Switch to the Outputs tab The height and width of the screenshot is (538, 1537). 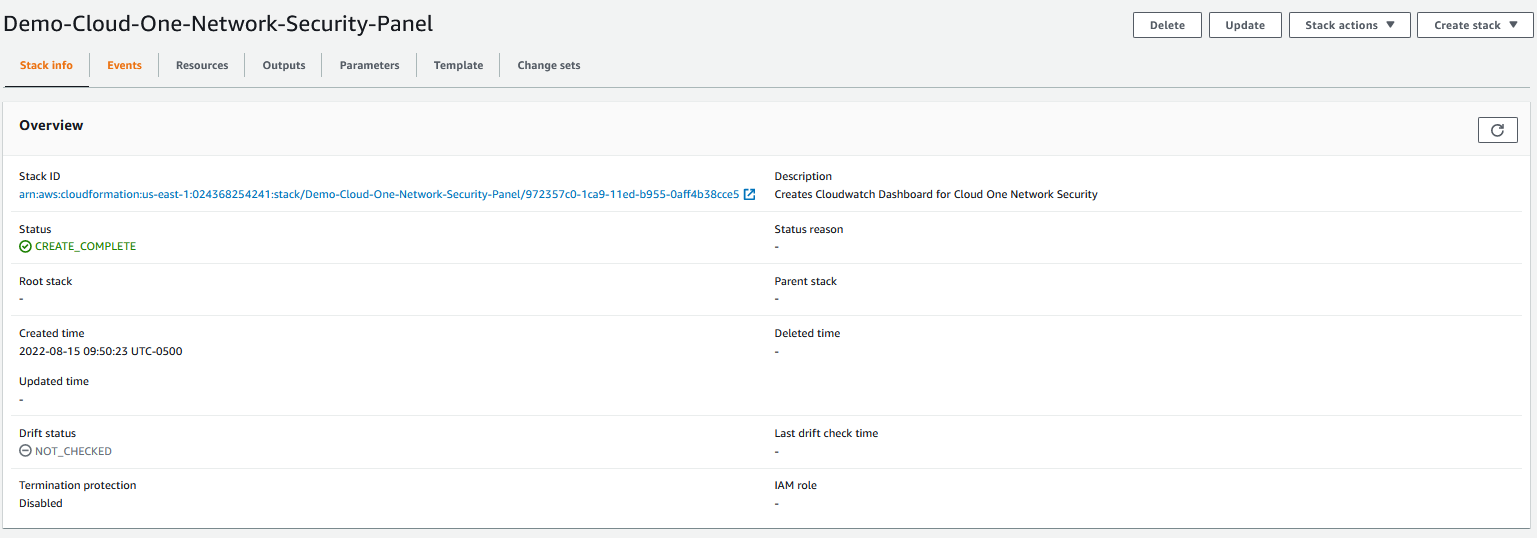pyautogui.click(x=284, y=65)
